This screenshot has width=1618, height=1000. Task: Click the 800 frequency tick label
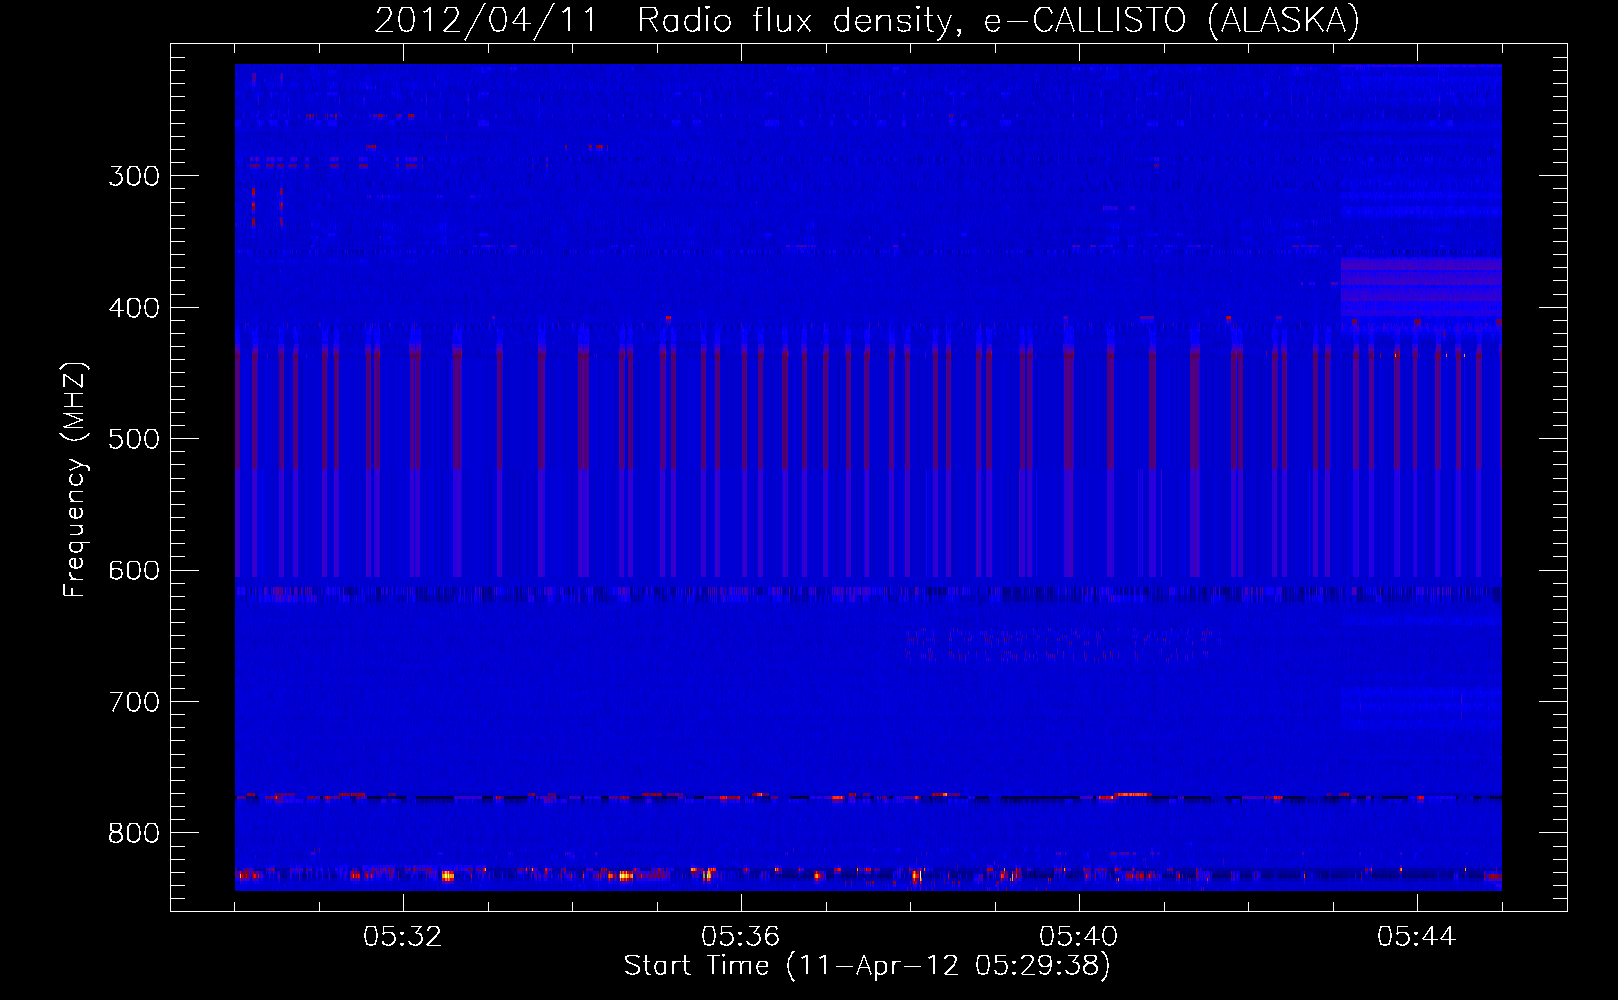[x=134, y=833]
